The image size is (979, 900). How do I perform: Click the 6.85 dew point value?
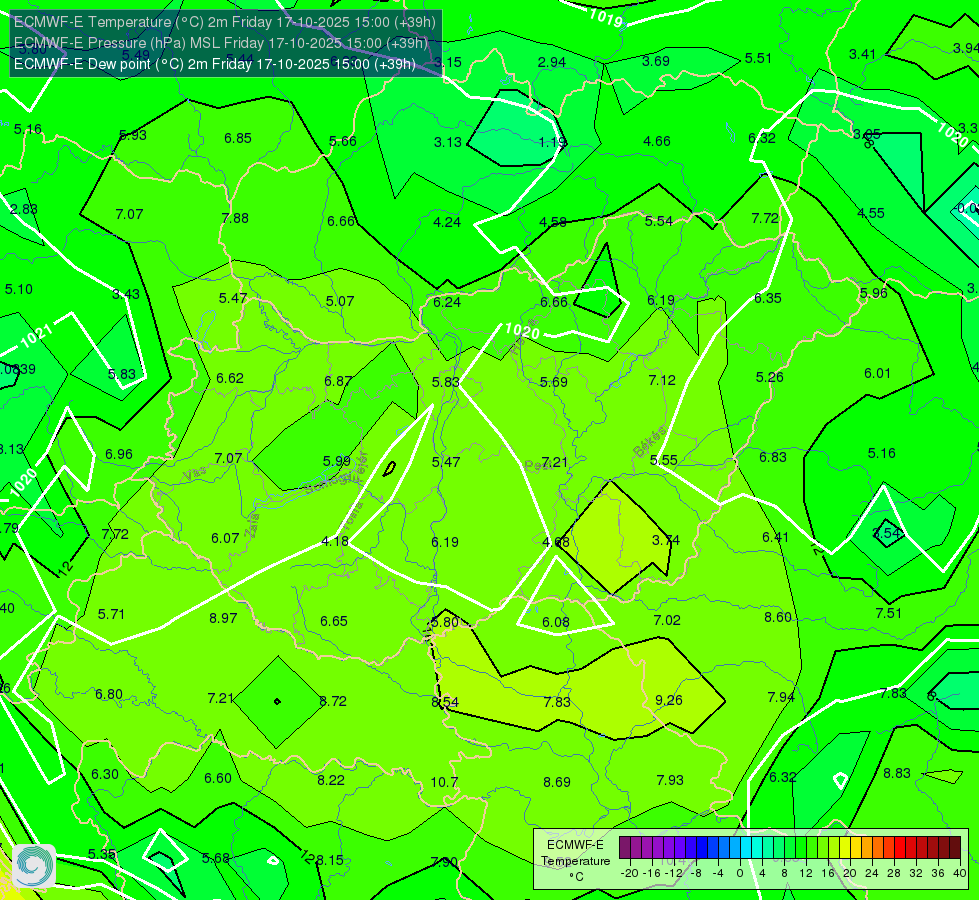(238, 138)
